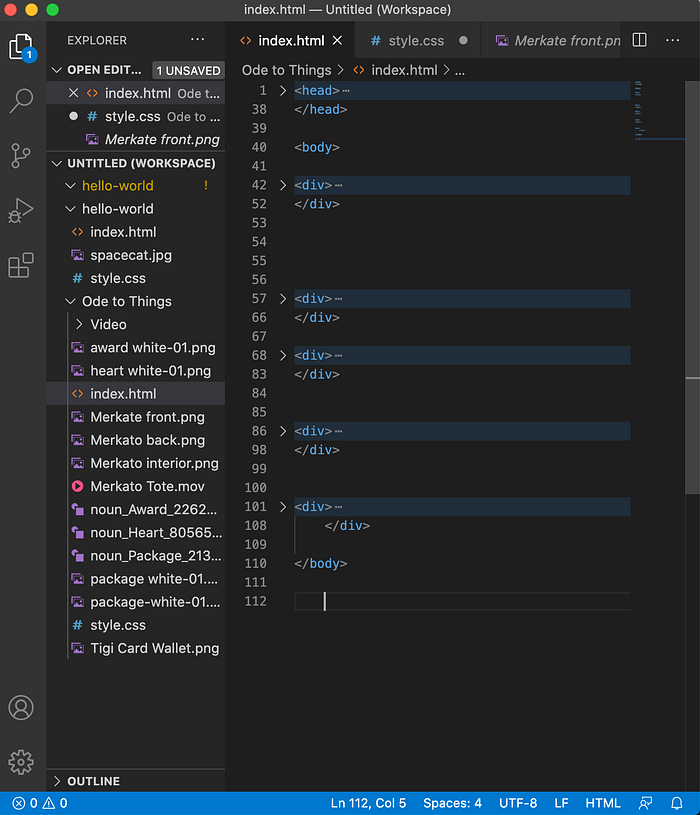
Task: Open Explorer more actions ellipsis
Action: tap(197, 40)
